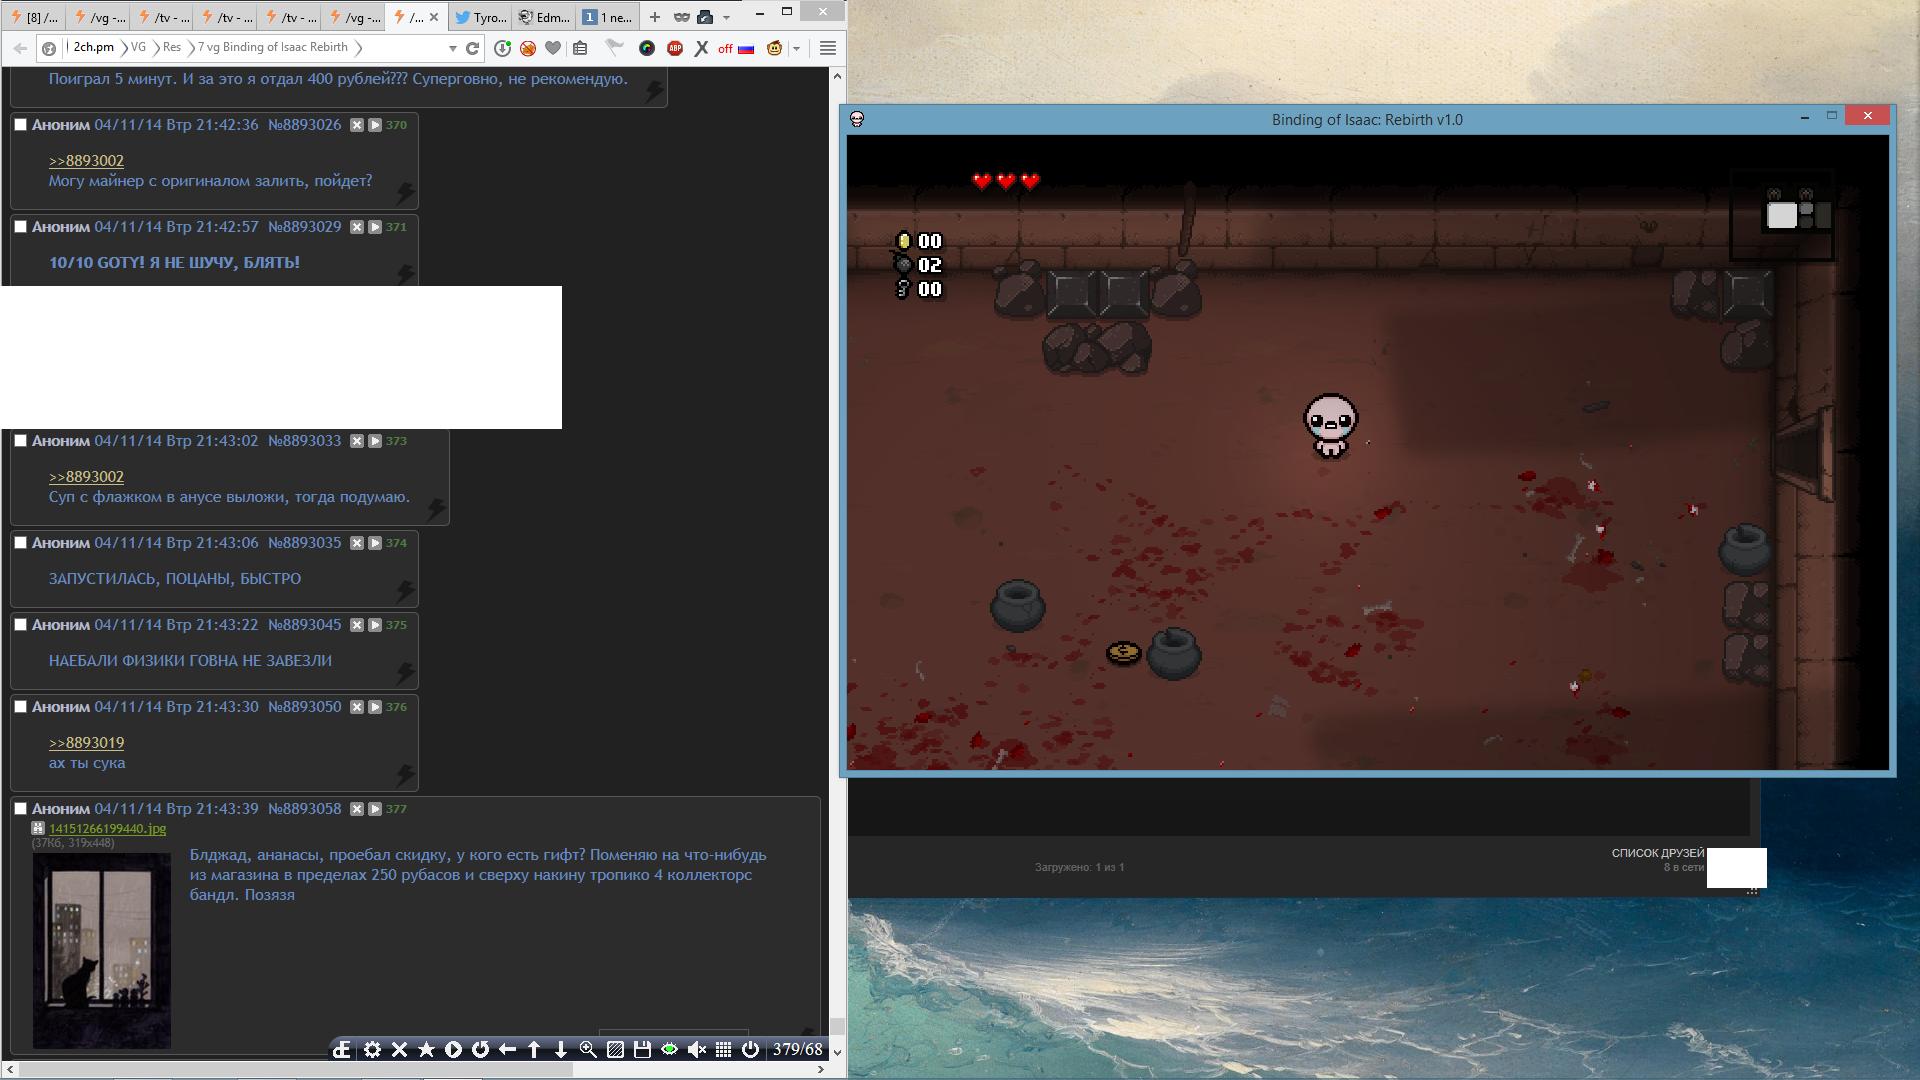Click the Russian flag extension icon
Screen dimensions: 1920x1080
[746, 48]
